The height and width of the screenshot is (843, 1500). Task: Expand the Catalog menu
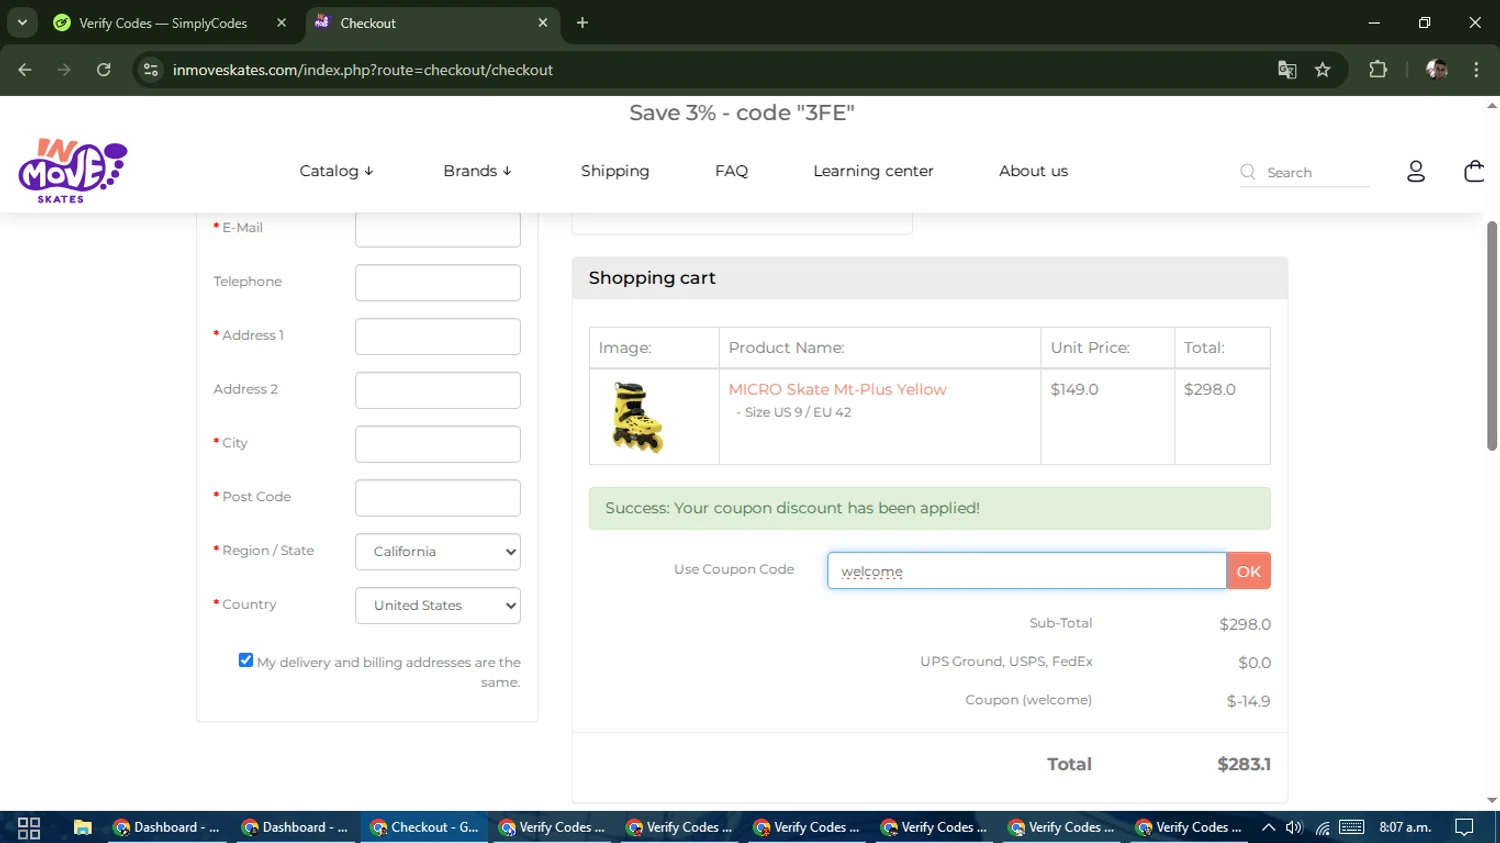tap(336, 171)
